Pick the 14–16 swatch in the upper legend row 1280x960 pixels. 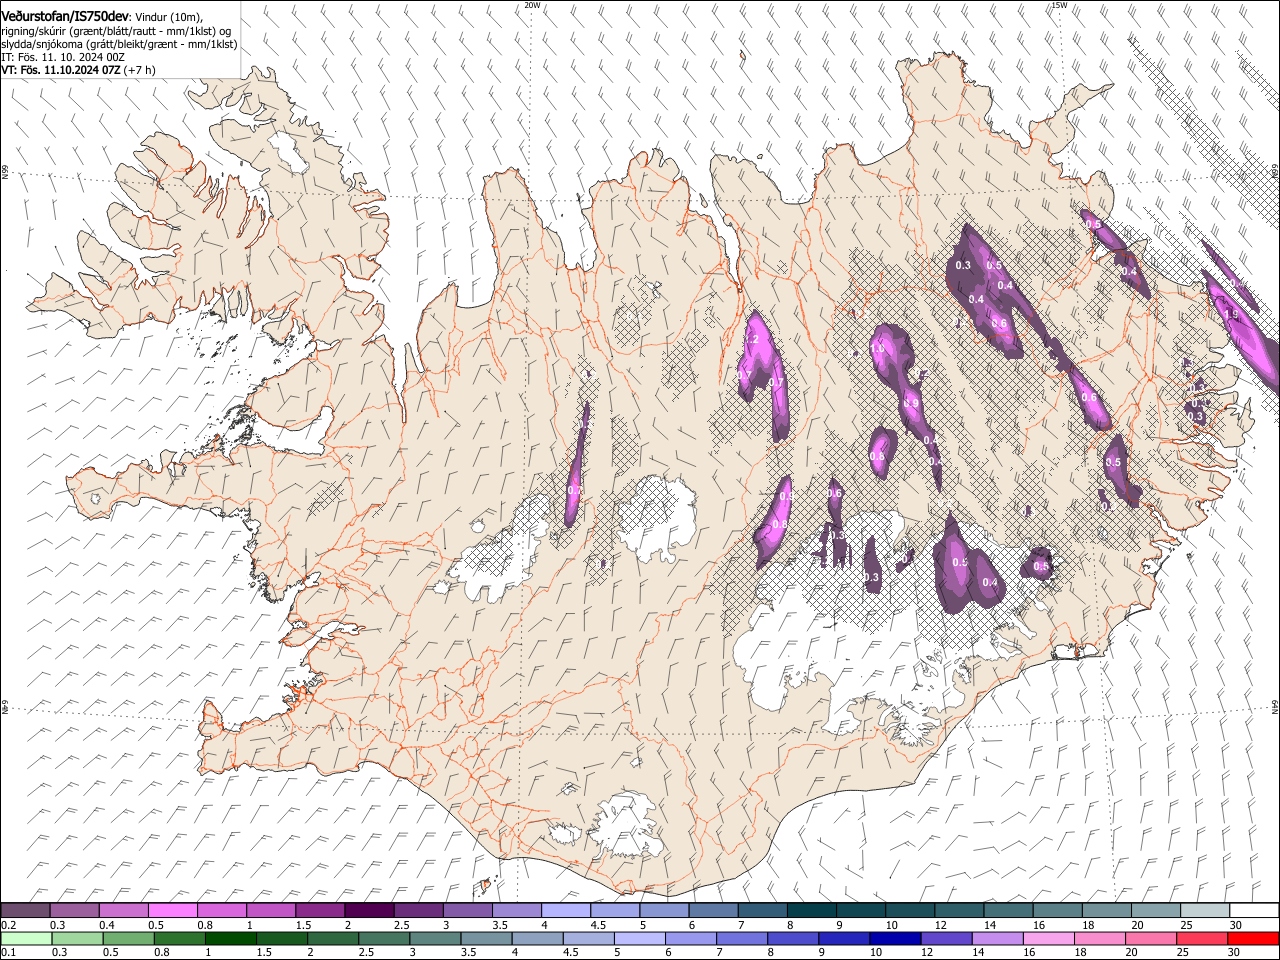(1007, 911)
